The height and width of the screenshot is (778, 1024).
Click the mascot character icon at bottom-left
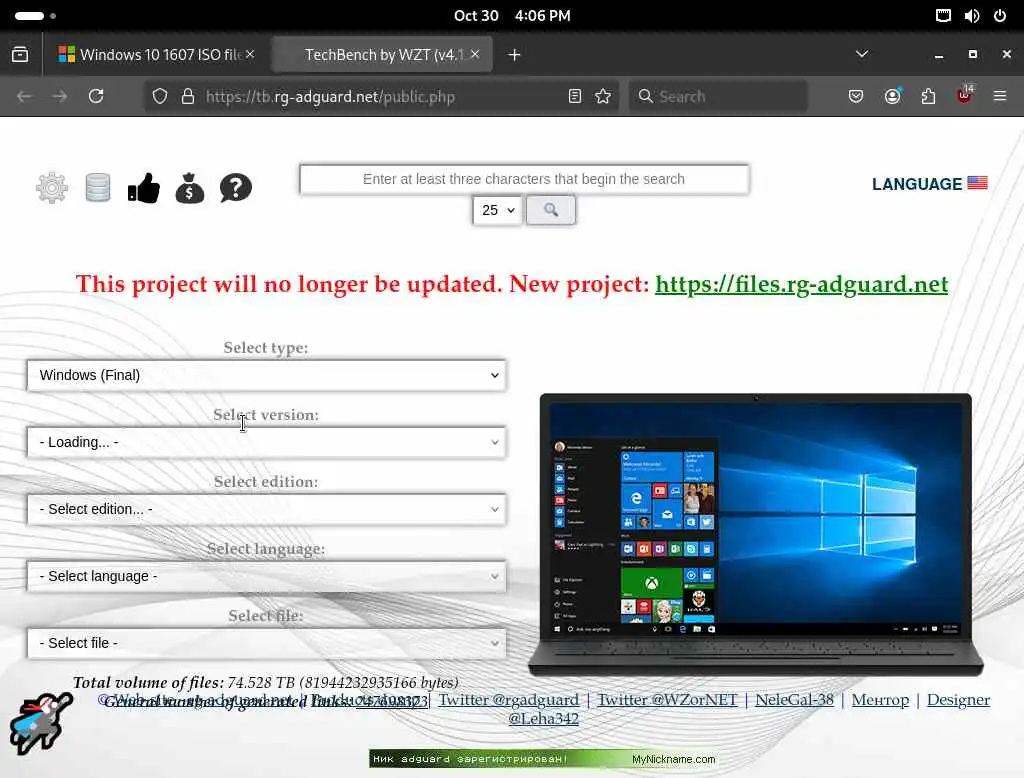tap(40, 723)
